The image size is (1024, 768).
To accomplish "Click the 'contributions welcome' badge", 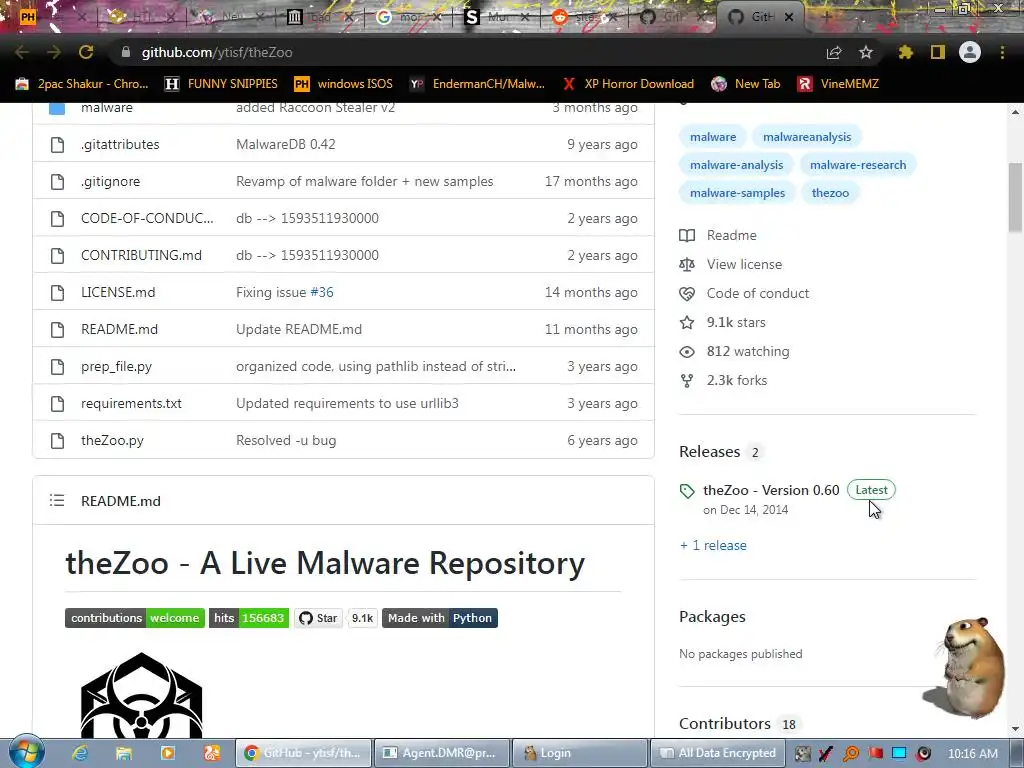I will (x=135, y=618).
